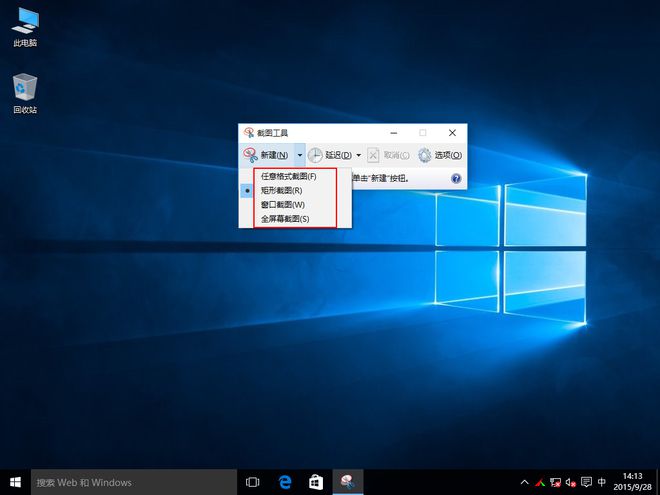
Task: Expand hidden system tray icons chevron
Action: [x=524, y=482]
